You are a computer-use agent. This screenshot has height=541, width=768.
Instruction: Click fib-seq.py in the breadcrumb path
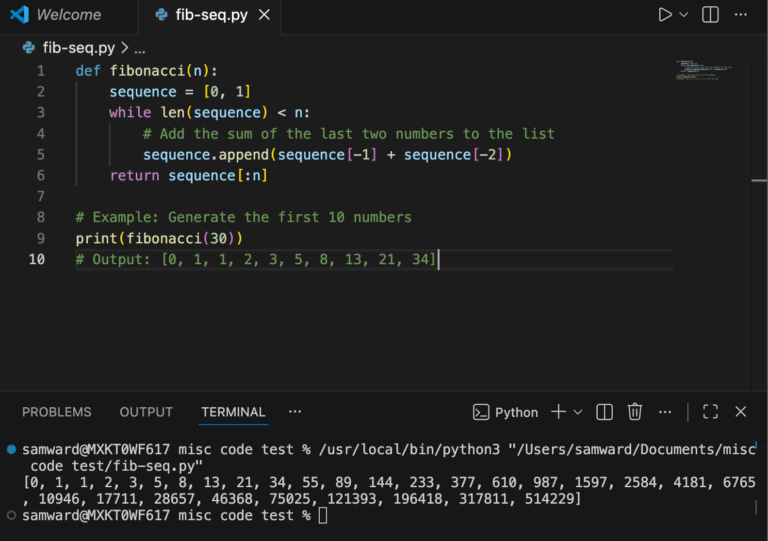point(78,47)
